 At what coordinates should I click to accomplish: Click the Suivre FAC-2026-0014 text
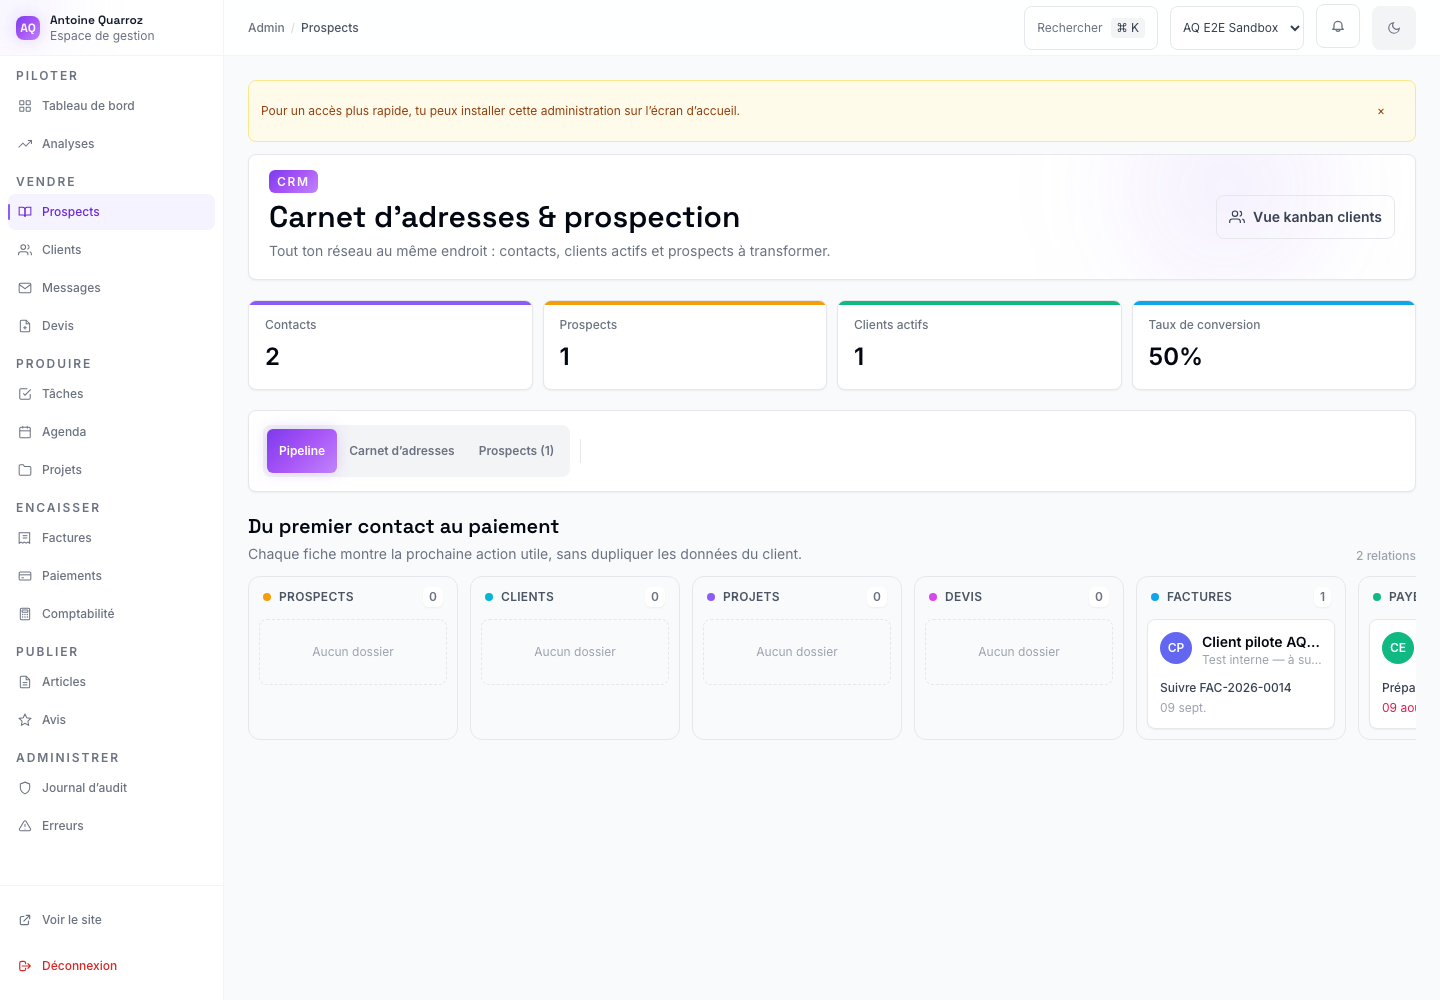point(1225,688)
